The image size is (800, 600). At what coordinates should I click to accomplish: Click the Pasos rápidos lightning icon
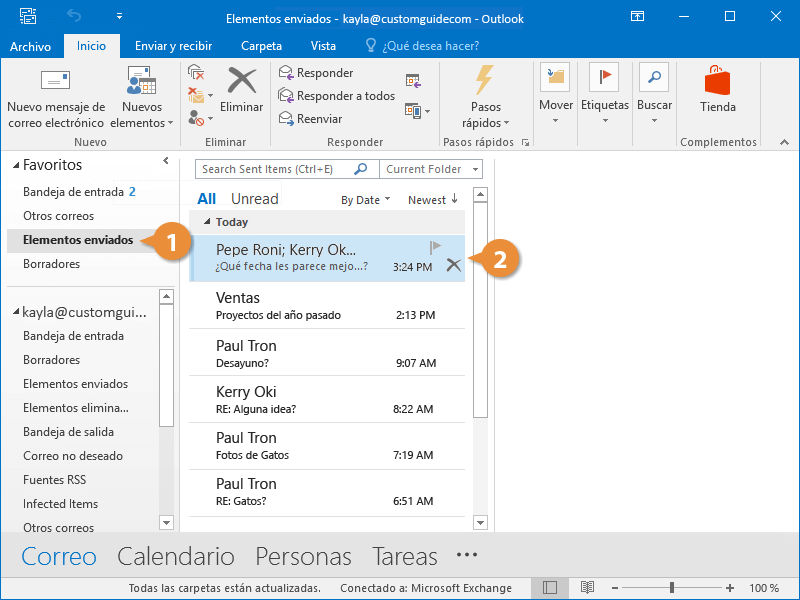485,80
